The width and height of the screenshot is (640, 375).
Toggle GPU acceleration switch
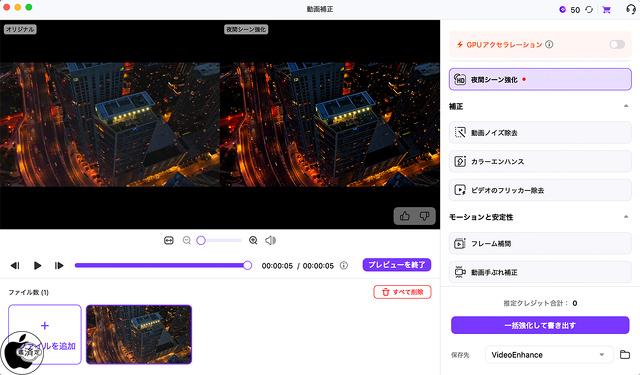point(617,44)
